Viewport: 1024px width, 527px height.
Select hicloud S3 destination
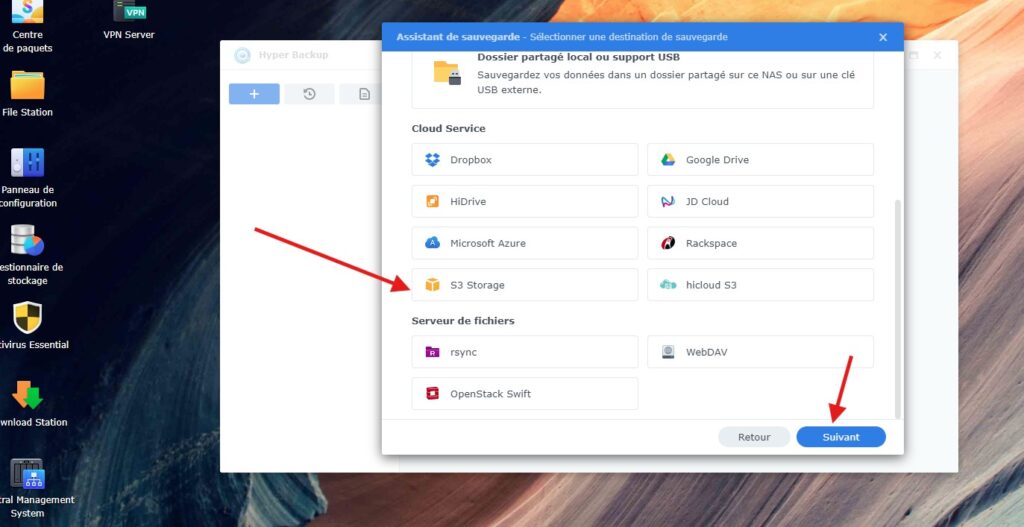point(761,285)
